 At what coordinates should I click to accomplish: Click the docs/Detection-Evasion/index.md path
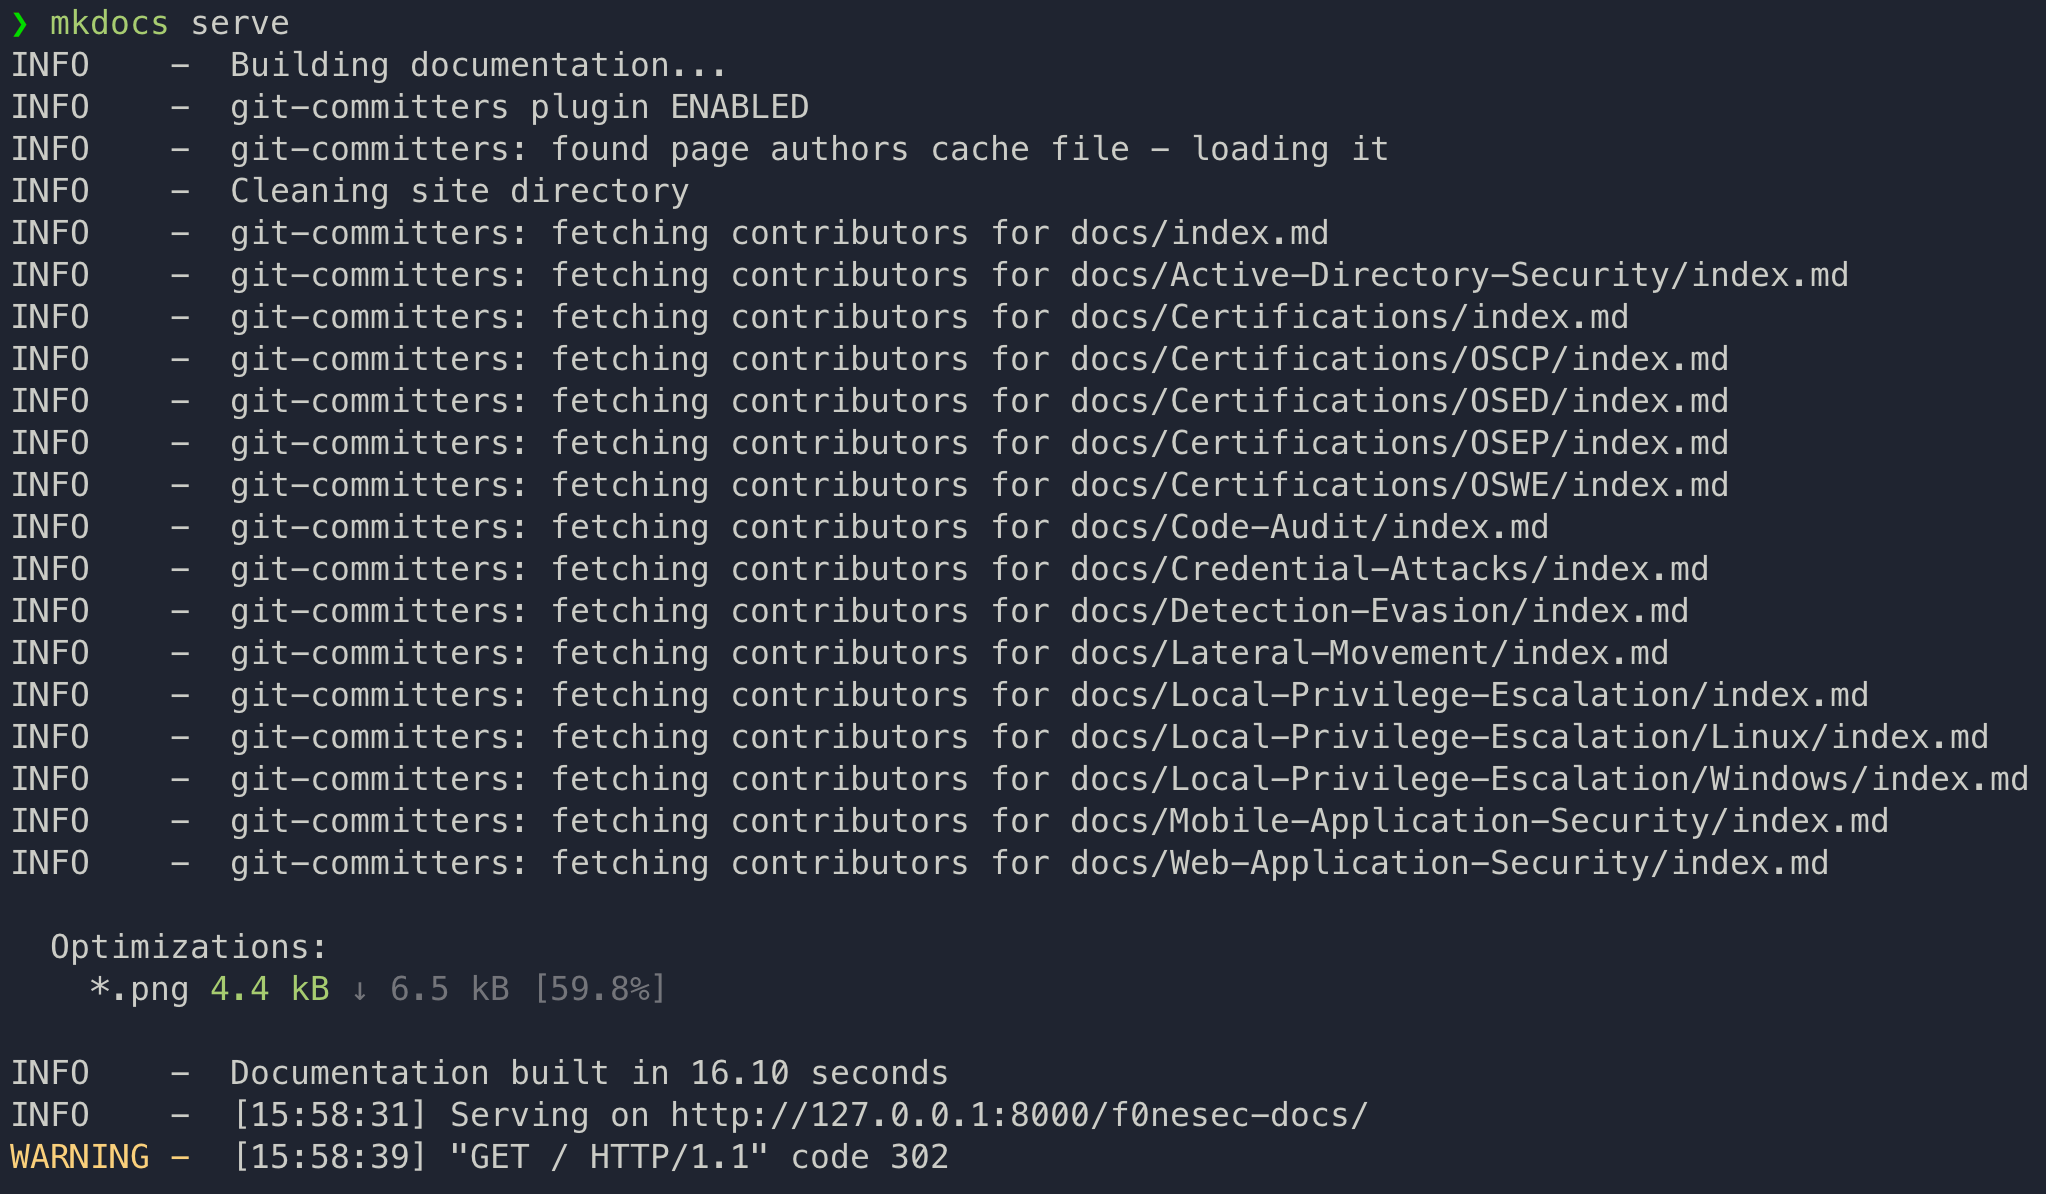pyautogui.click(x=1379, y=611)
